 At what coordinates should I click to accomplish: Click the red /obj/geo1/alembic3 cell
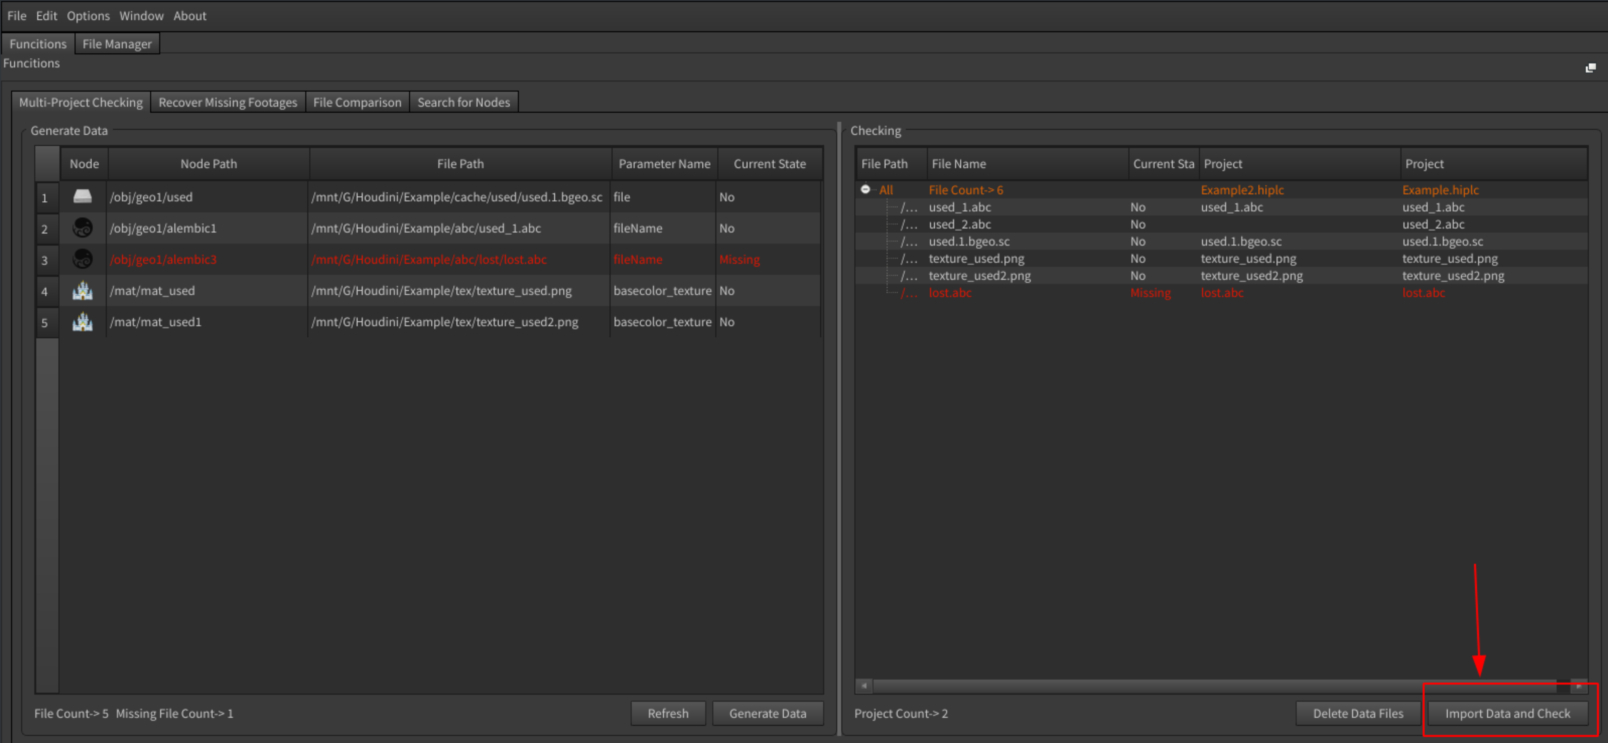coord(208,259)
